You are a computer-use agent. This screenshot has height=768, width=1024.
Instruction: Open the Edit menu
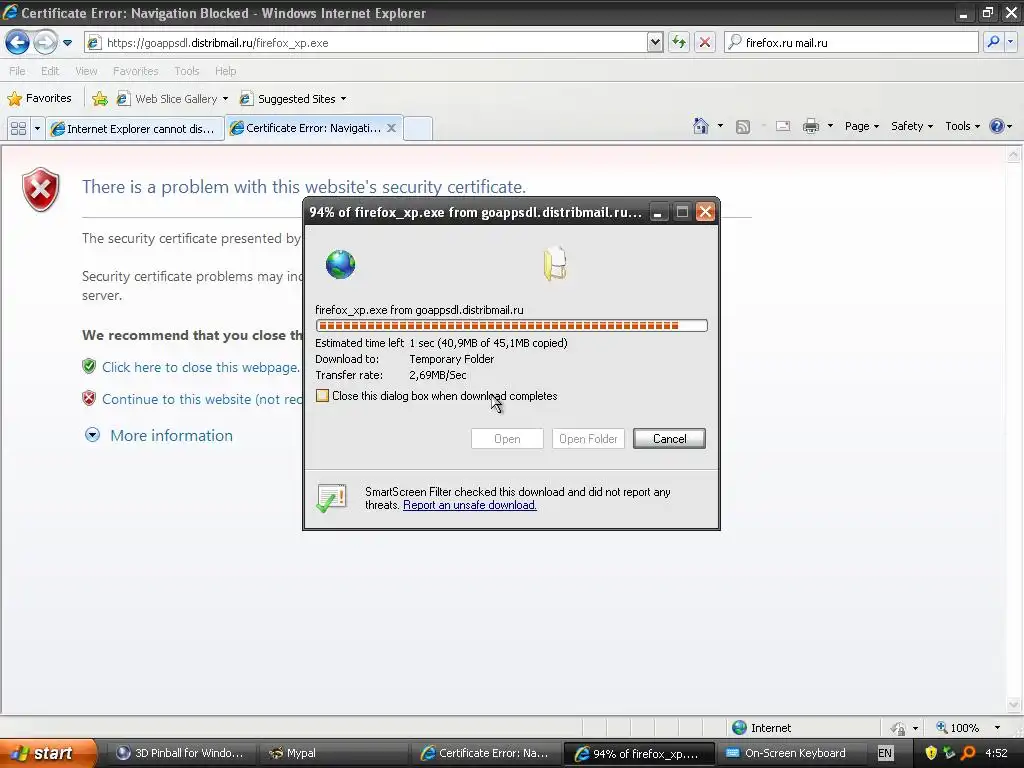(x=50, y=71)
